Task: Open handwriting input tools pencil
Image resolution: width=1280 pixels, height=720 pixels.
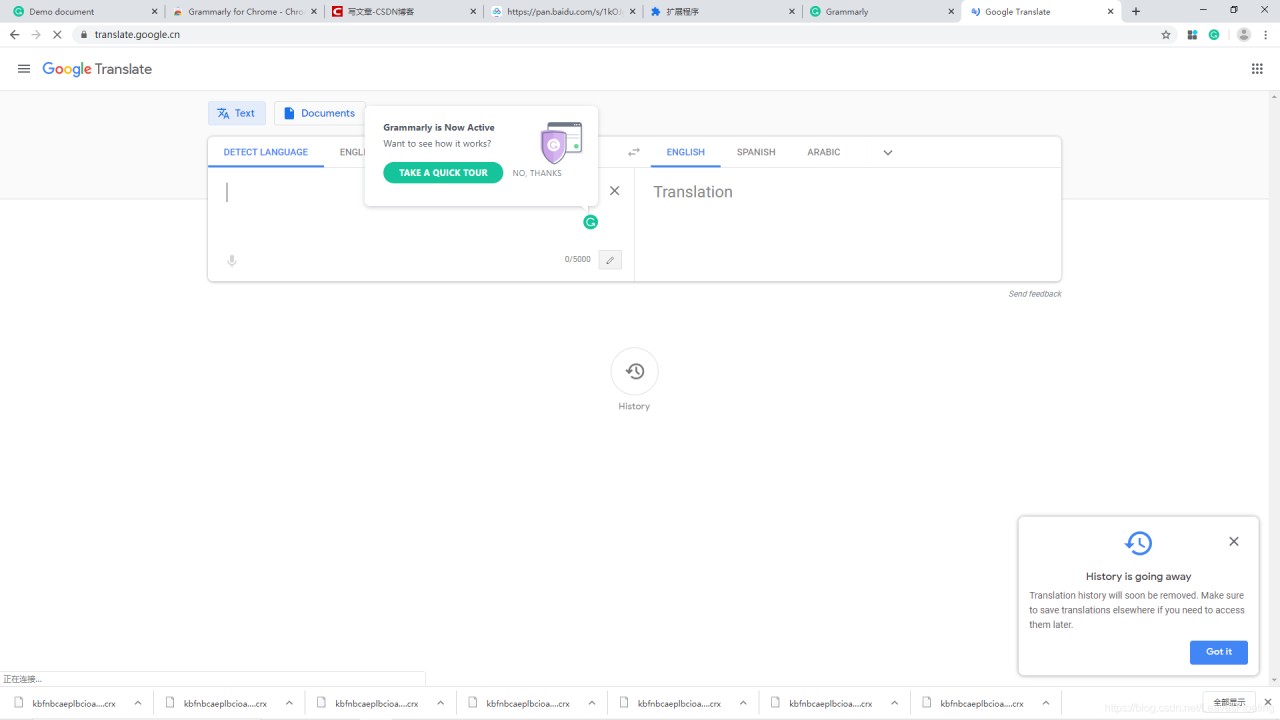Action: (x=610, y=260)
